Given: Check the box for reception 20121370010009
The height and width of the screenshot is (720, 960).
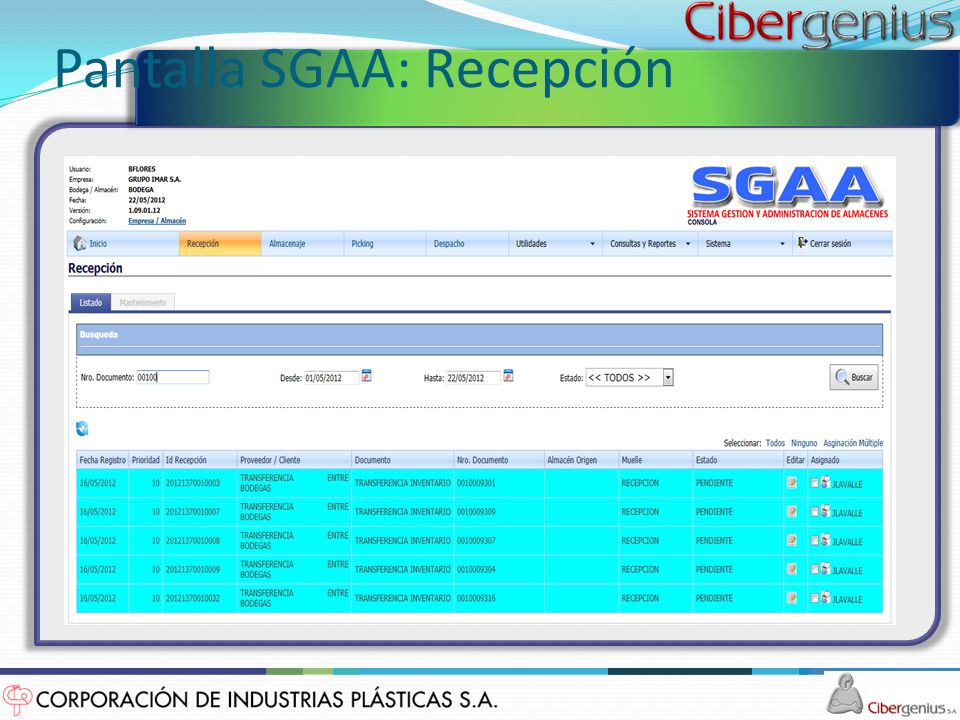Looking at the screenshot, I should point(814,569).
